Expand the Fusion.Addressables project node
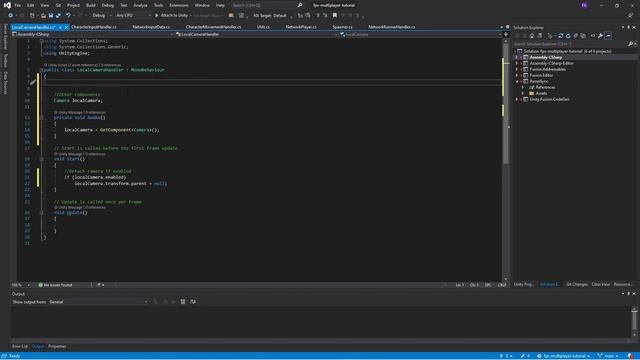Image resolution: width=640 pixels, height=360 pixels. click(517, 69)
